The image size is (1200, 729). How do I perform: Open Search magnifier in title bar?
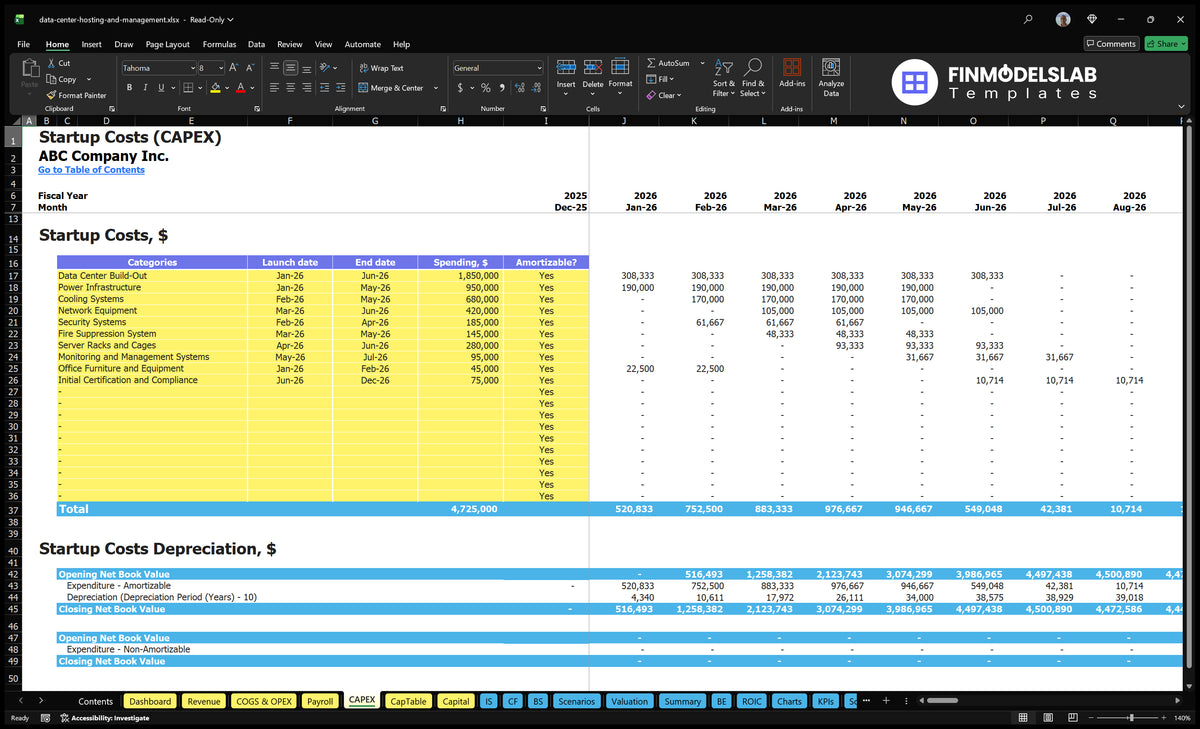click(1029, 19)
